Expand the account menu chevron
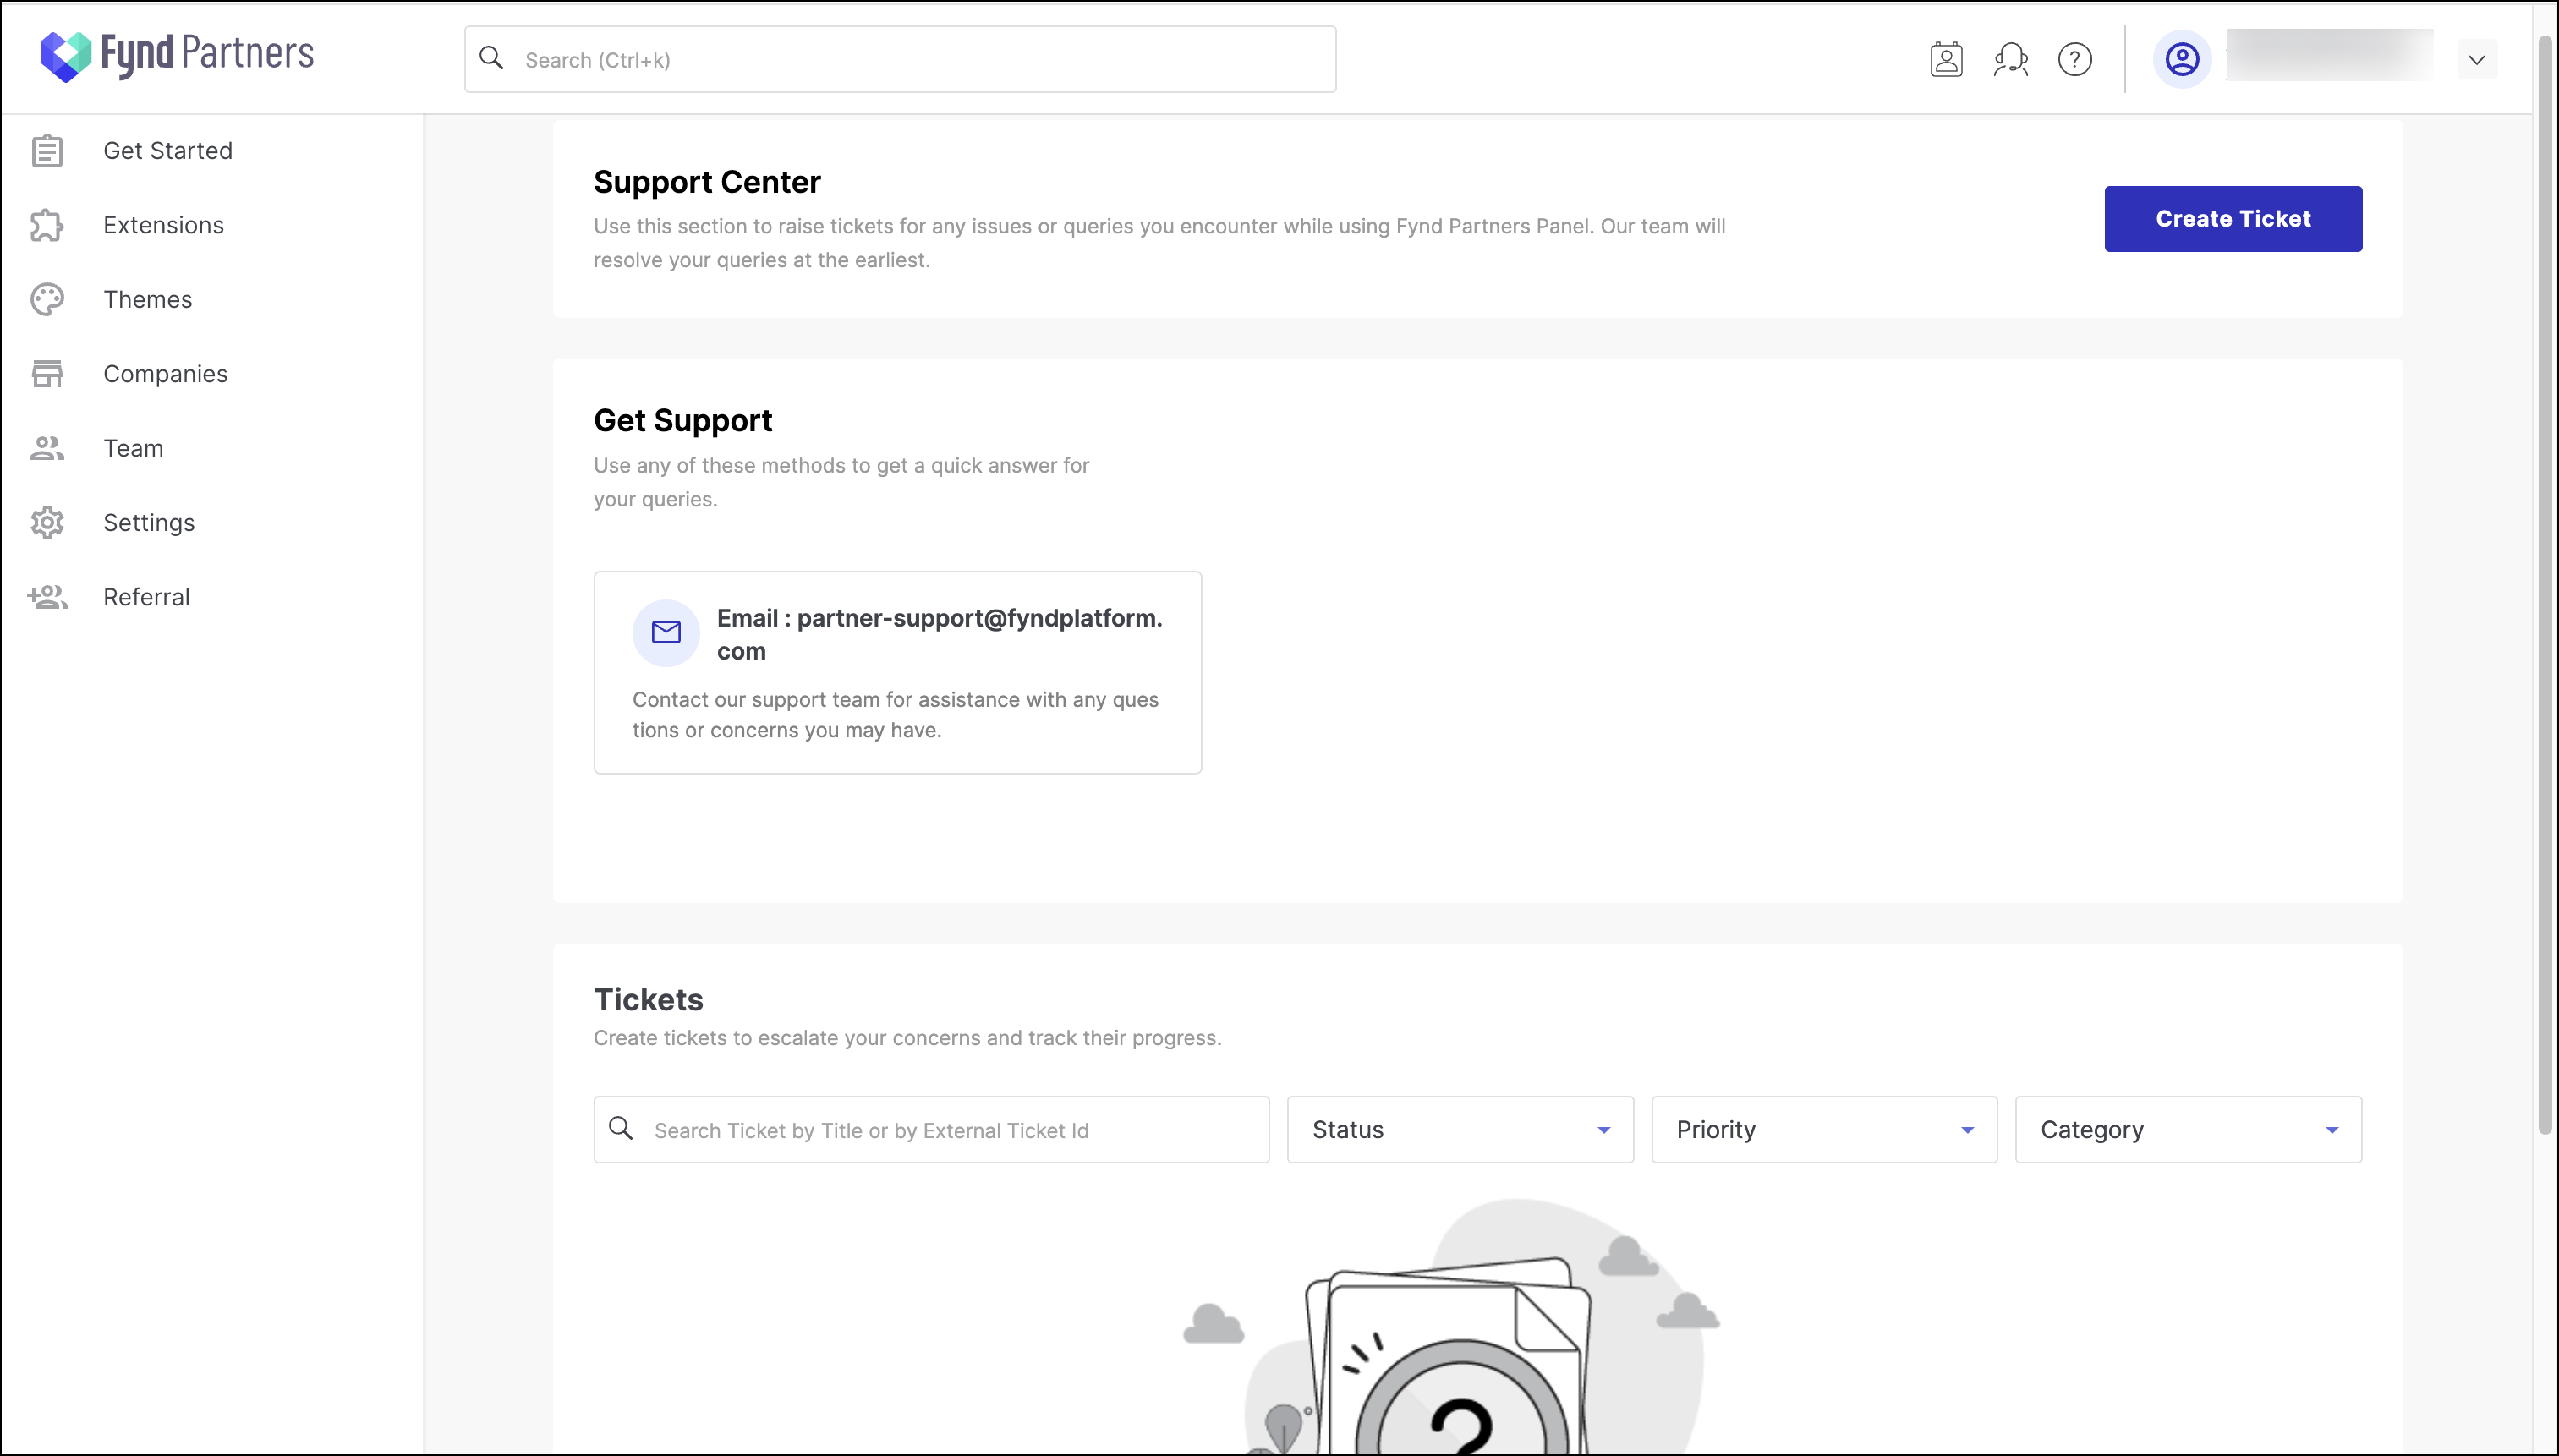Viewport: 2559px width, 1456px height. [2476, 60]
